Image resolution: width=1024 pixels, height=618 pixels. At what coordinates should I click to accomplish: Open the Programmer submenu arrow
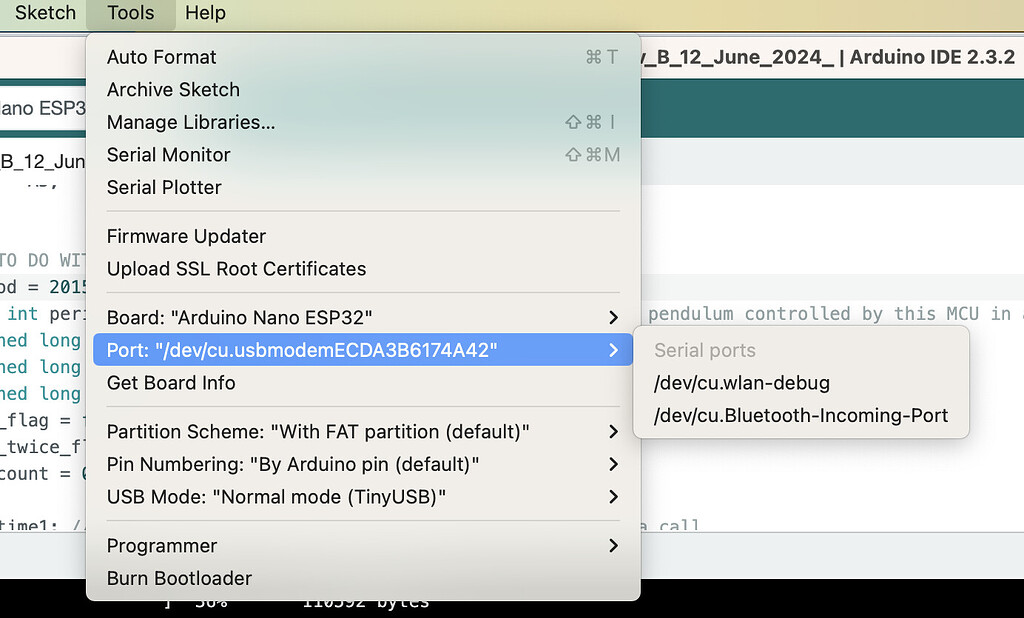coord(613,545)
